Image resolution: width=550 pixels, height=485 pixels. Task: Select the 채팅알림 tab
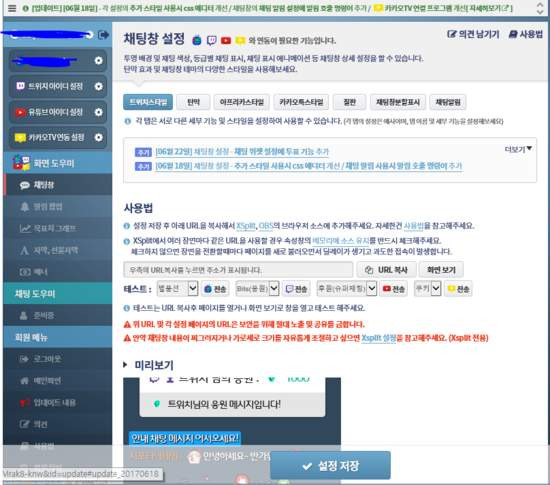pos(448,102)
